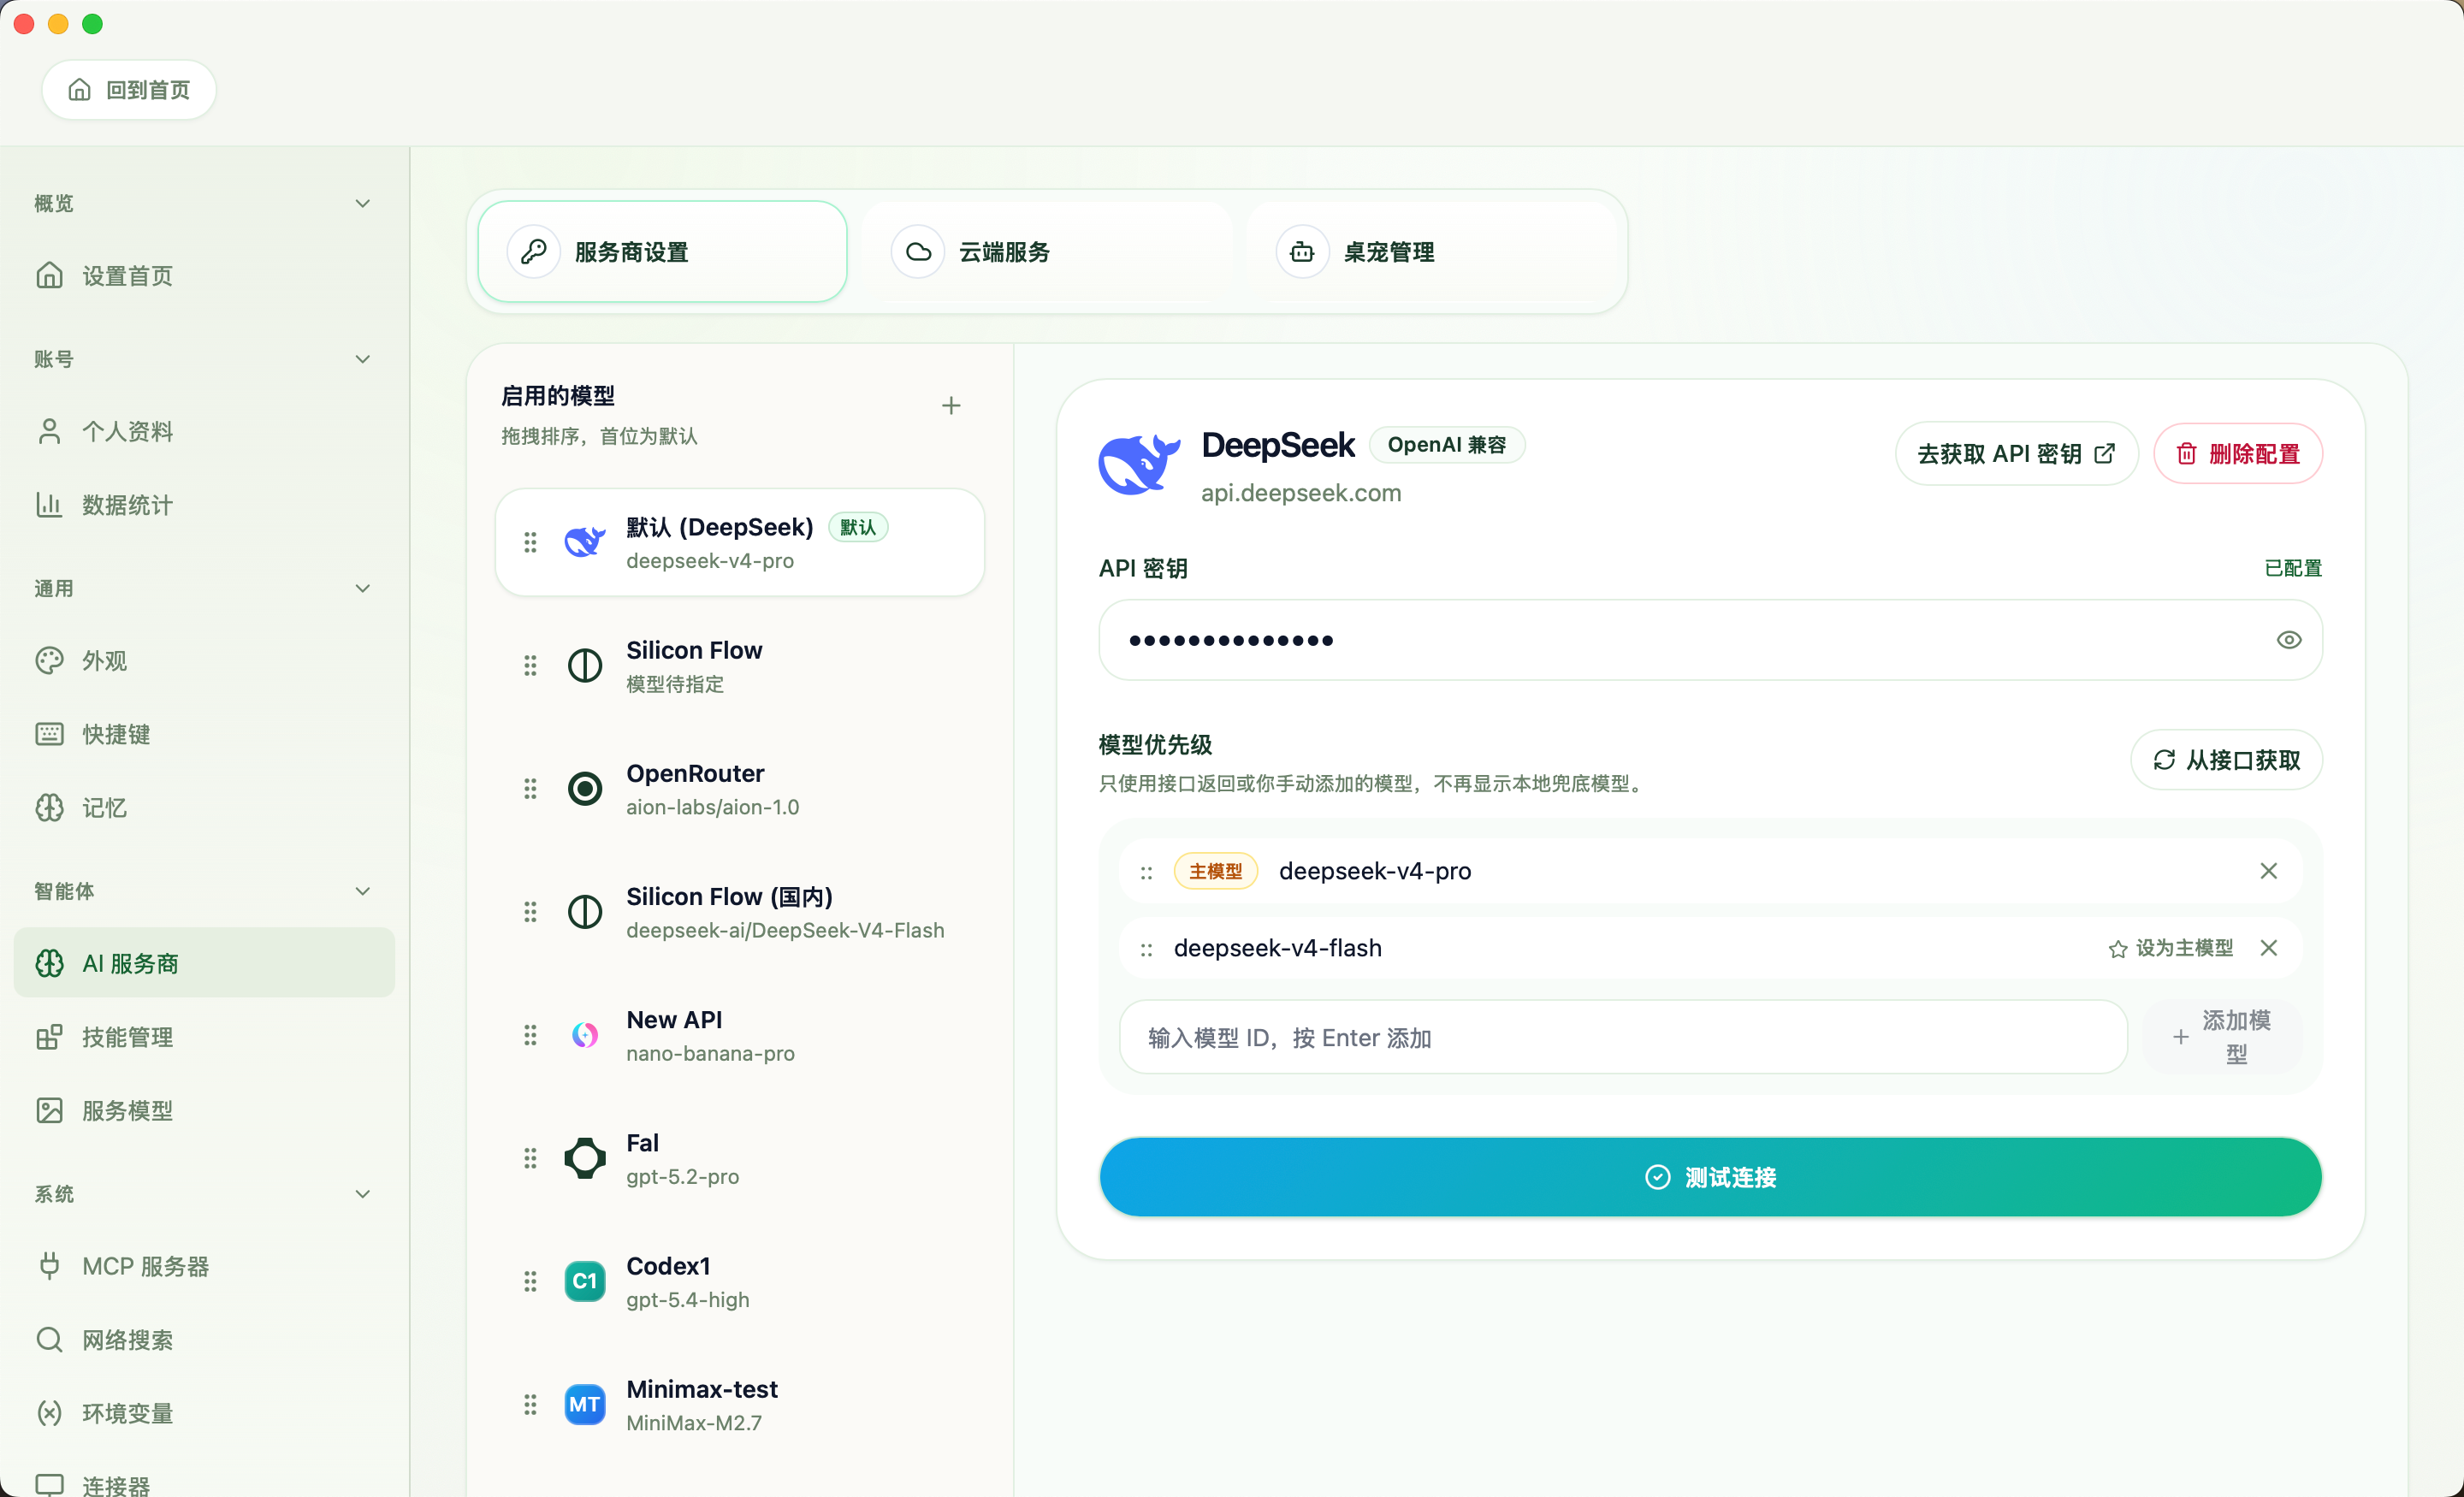Select the first Silicon Flow entry
Viewport: 2464px width, 1497px height.
740,666
